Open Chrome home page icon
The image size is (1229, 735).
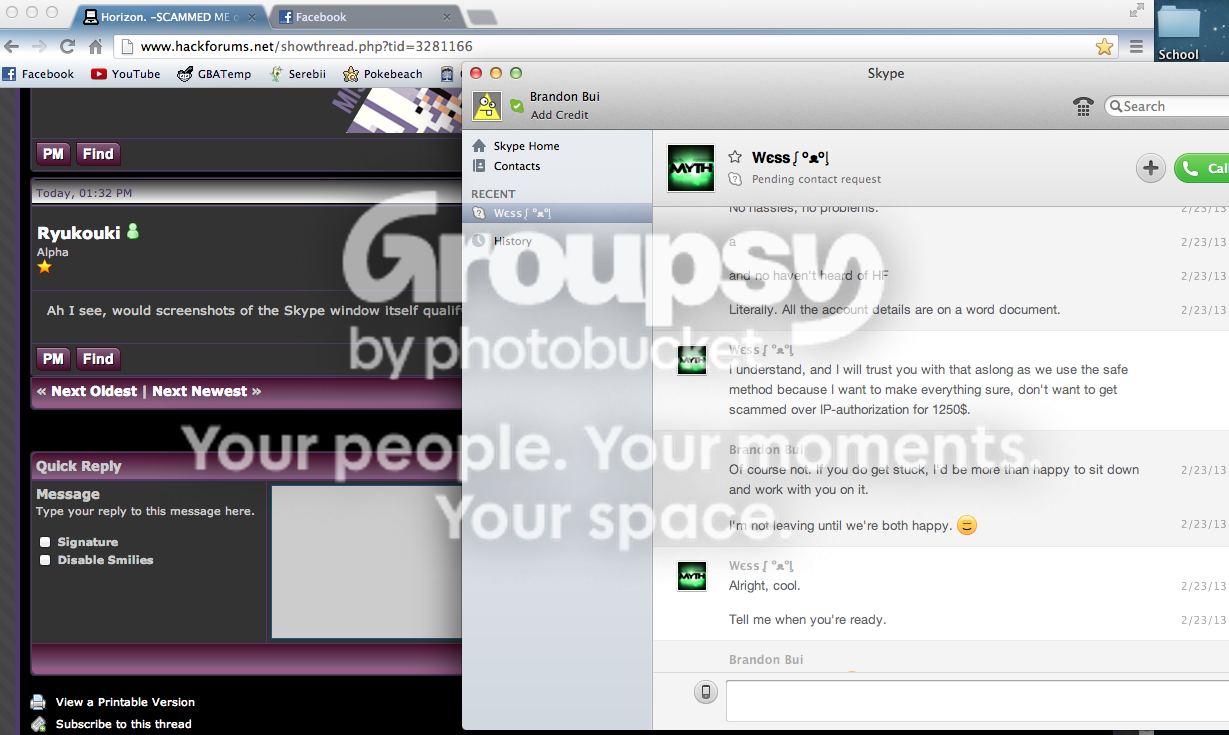(x=96, y=46)
